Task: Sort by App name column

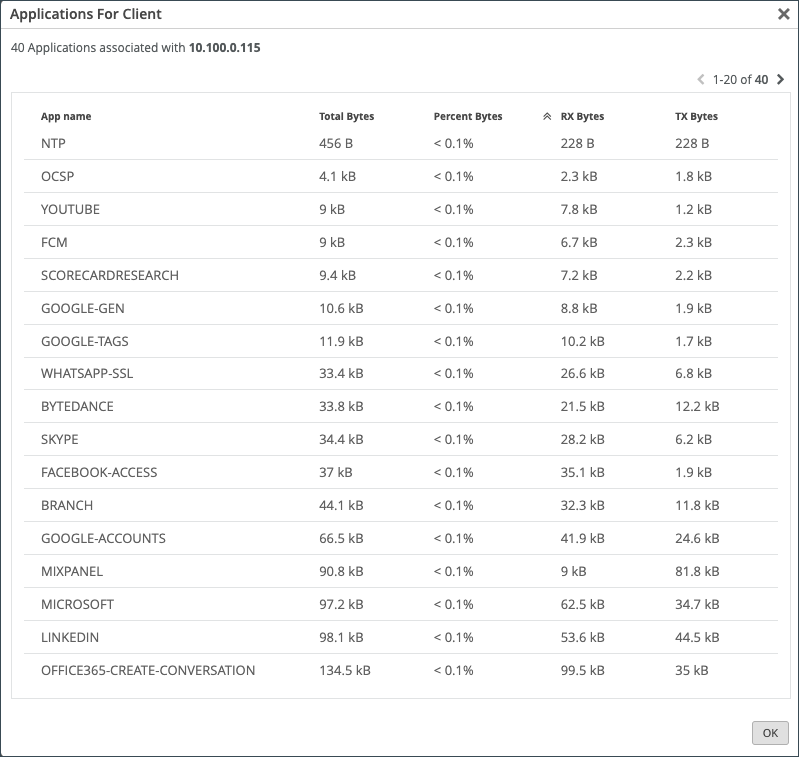Action: (66, 116)
